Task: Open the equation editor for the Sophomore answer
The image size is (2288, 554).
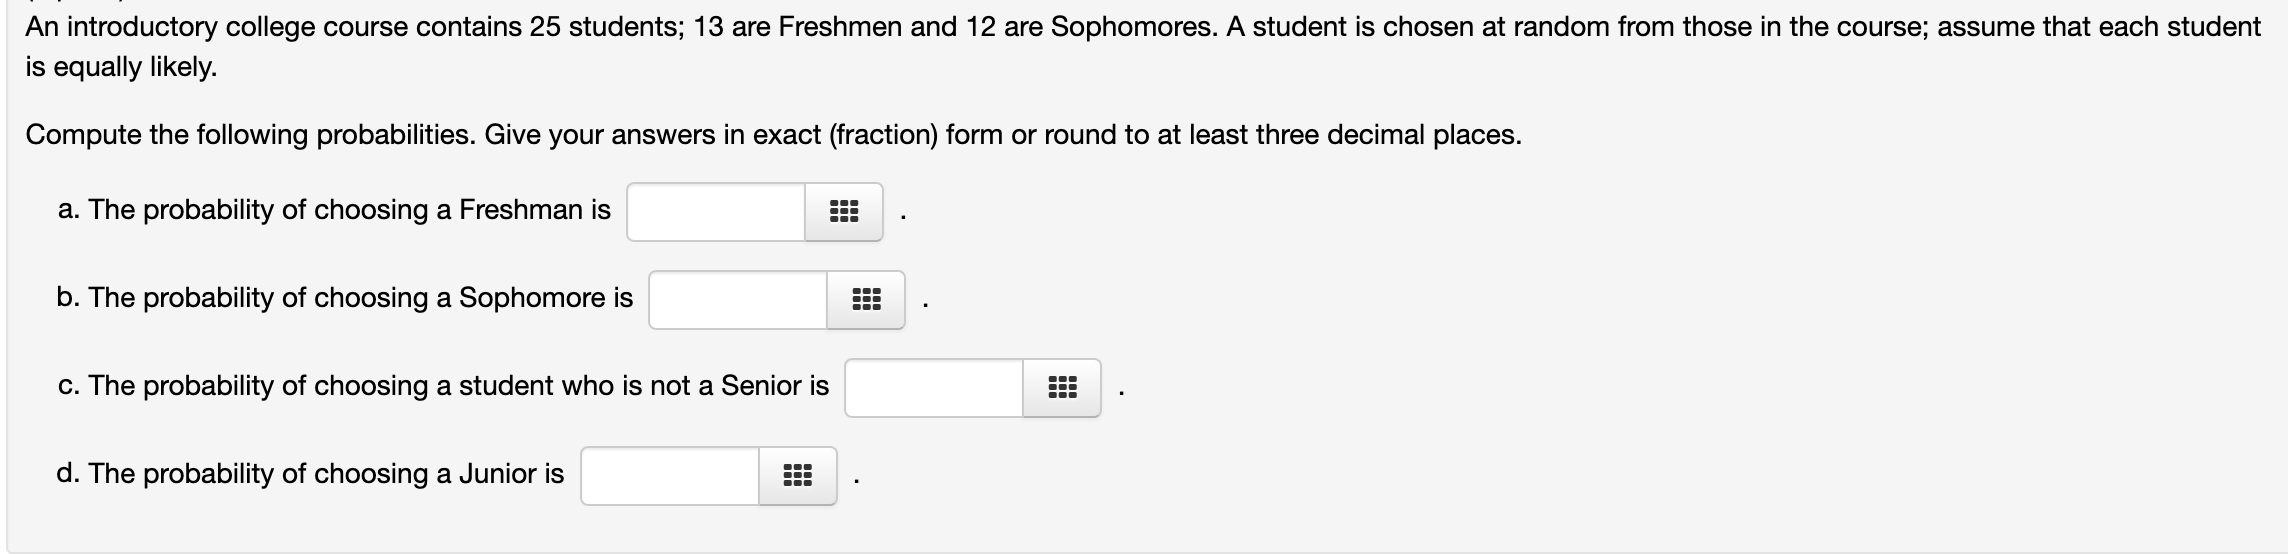Action: click(x=866, y=300)
